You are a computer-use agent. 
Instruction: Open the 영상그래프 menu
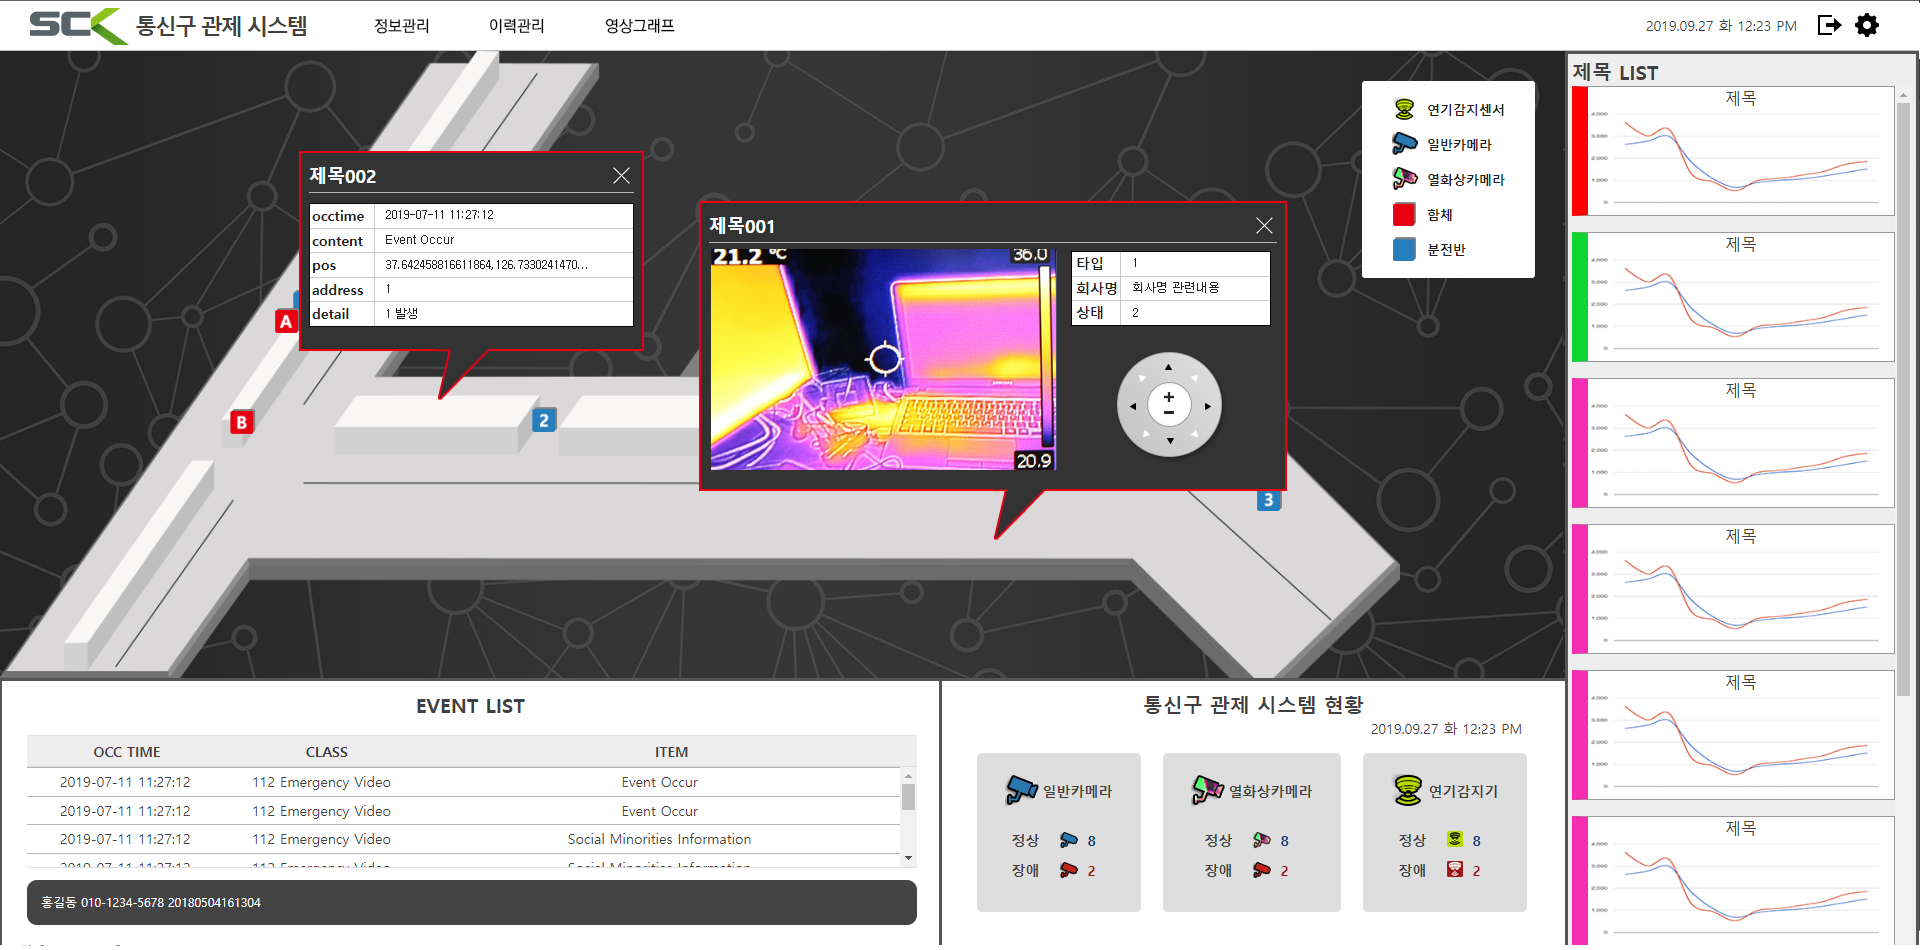pos(639,26)
